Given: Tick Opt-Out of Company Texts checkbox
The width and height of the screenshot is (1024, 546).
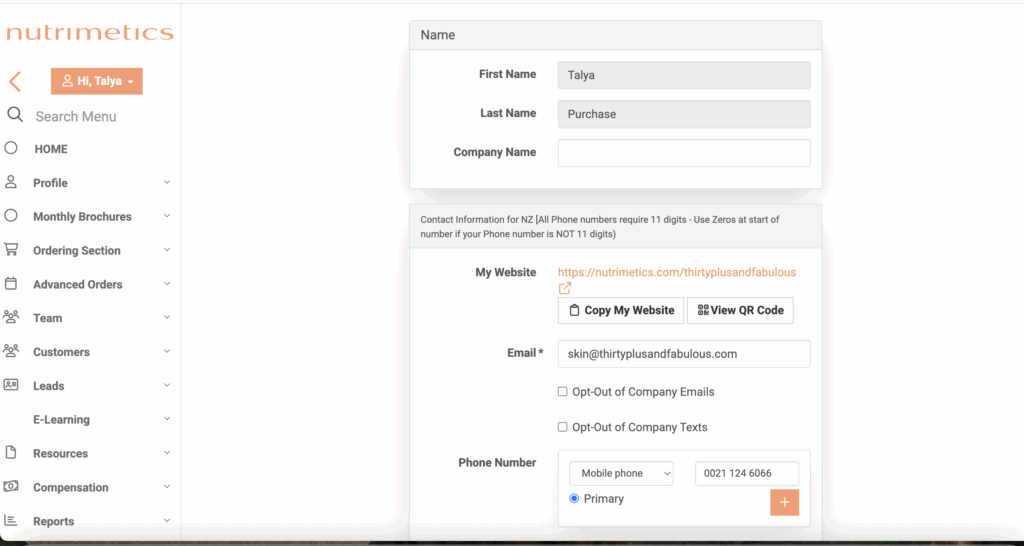Looking at the screenshot, I should [562, 427].
